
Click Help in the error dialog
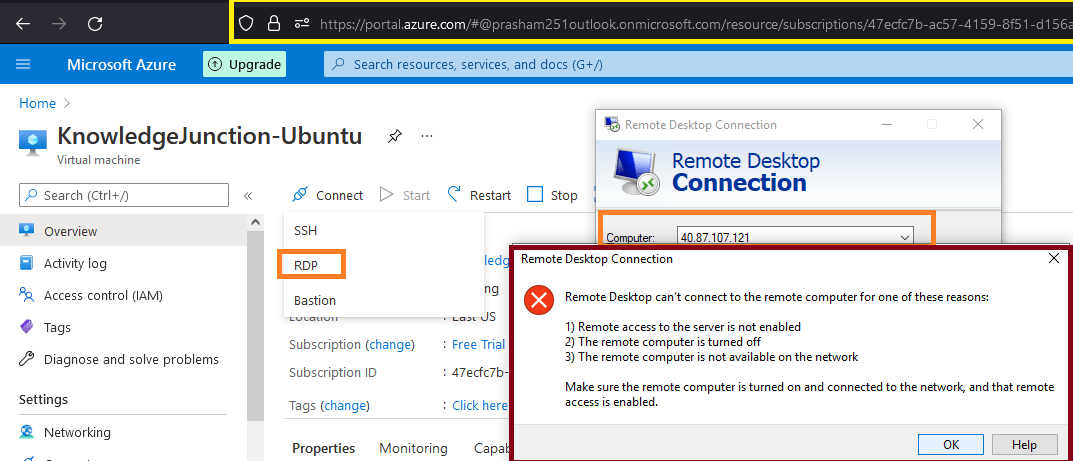[x=1024, y=445]
